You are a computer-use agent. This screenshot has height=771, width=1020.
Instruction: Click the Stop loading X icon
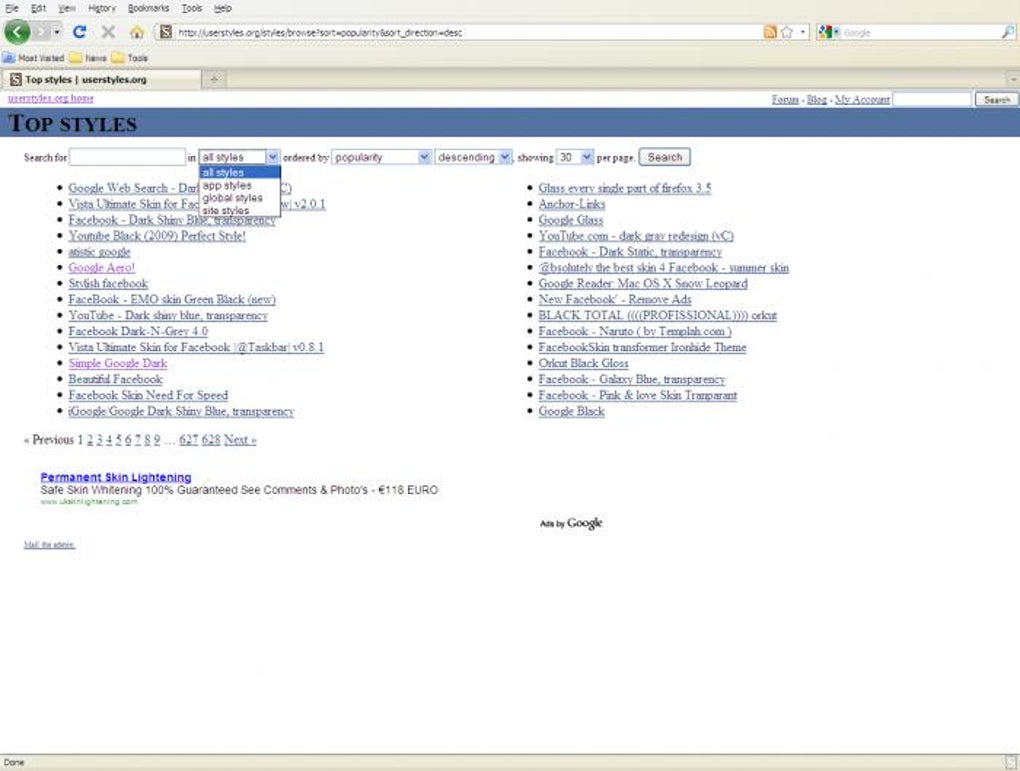[x=108, y=32]
